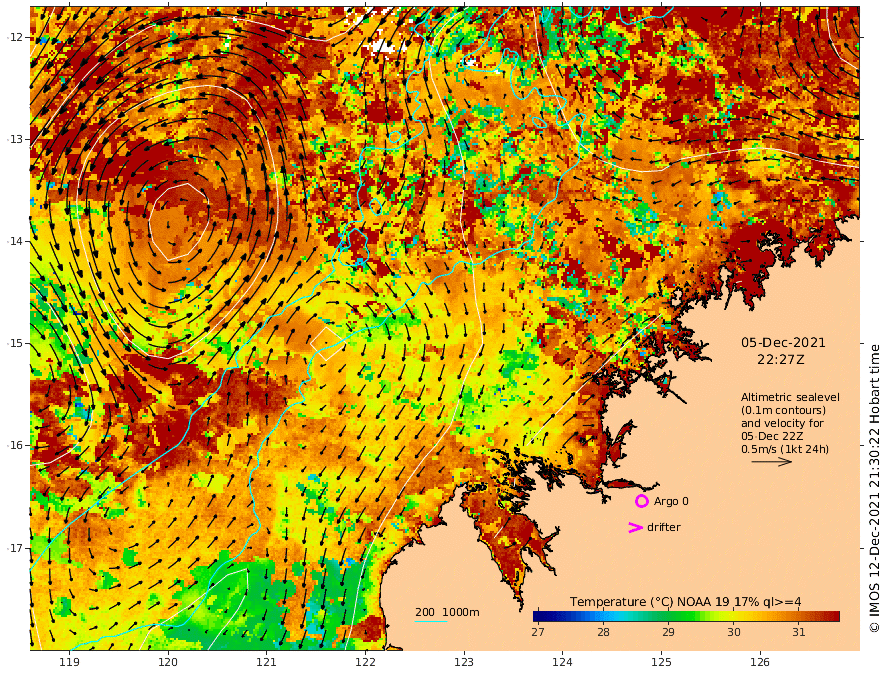The image size is (880, 680).
Task: Click the longitude axis label 124
Action: 562,662
